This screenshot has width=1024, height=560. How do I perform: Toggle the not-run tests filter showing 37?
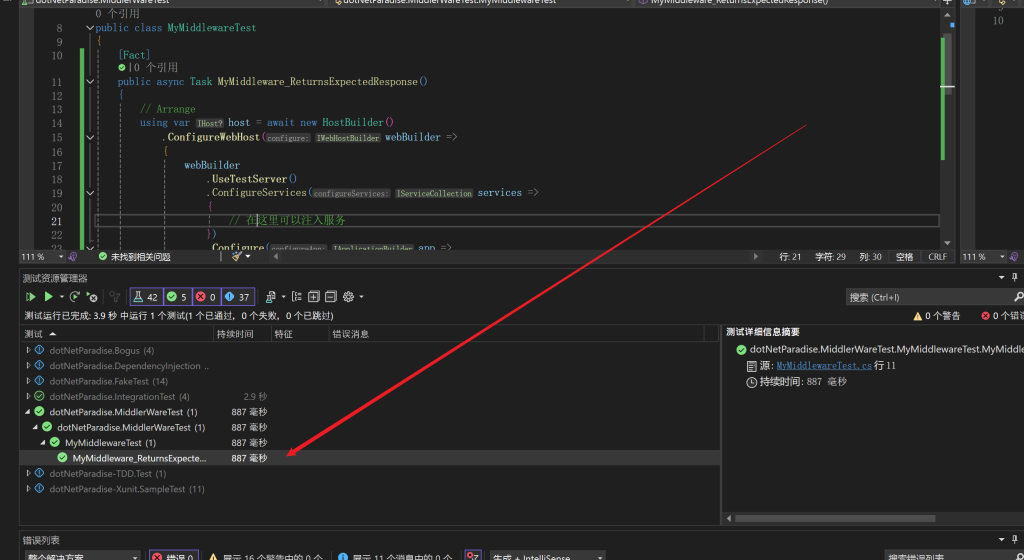[x=238, y=297]
